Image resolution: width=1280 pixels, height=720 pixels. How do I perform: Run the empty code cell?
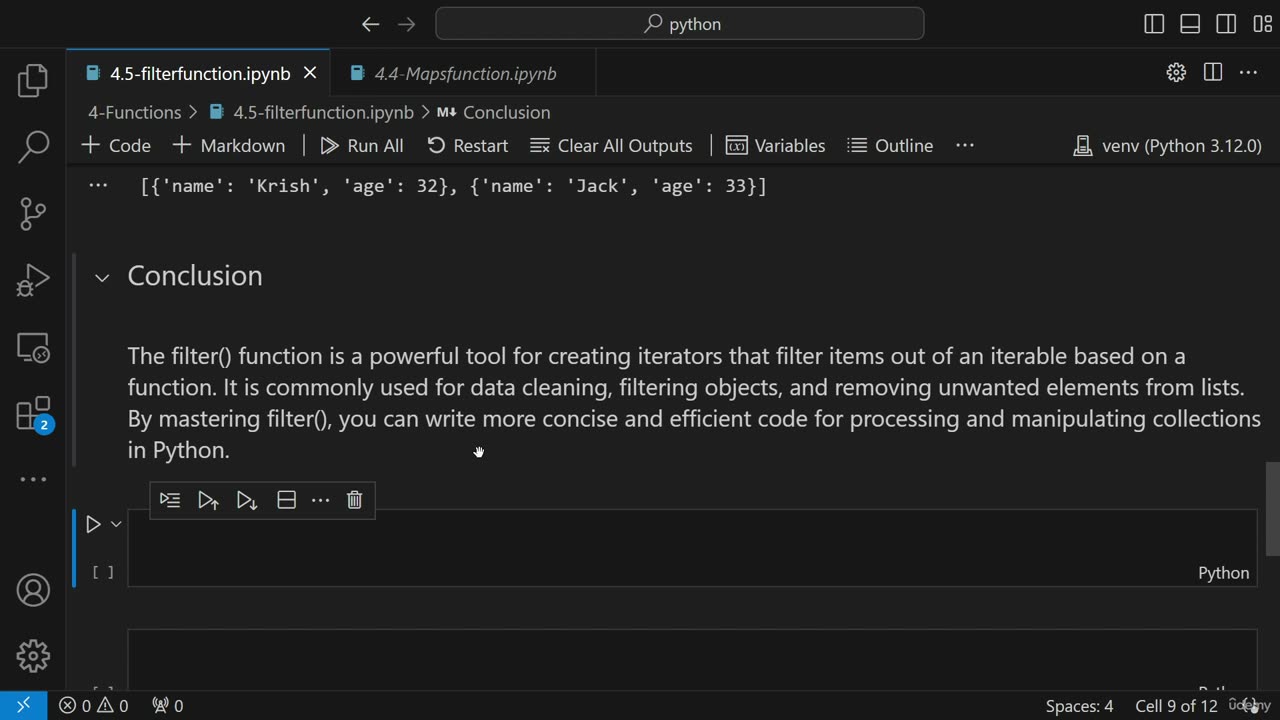click(x=93, y=524)
